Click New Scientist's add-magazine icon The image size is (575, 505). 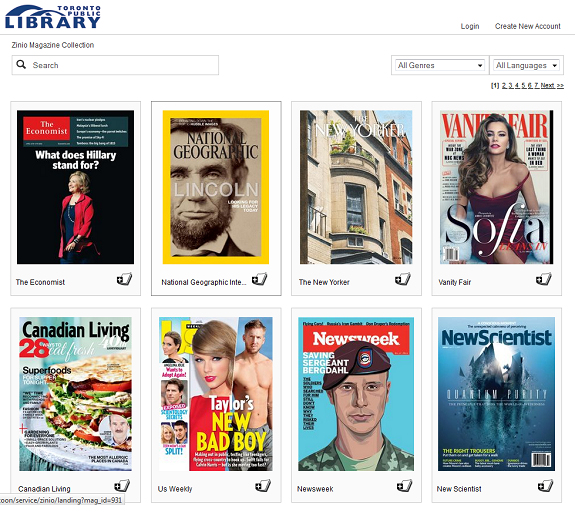coord(545,486)
